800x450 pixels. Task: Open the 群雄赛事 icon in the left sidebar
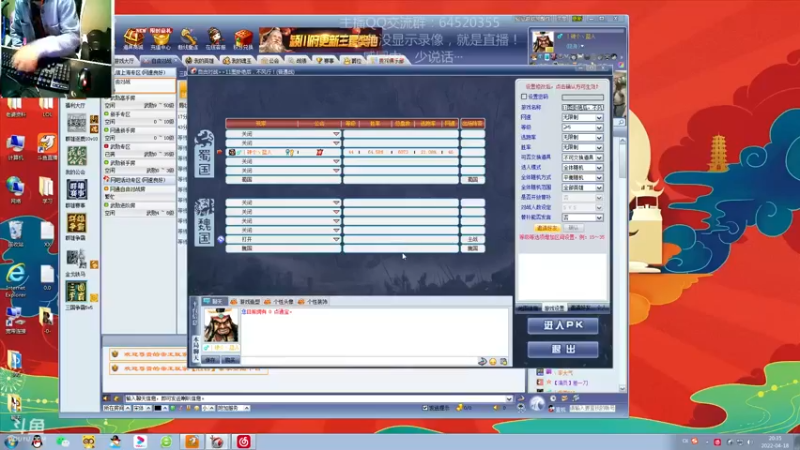77,189
